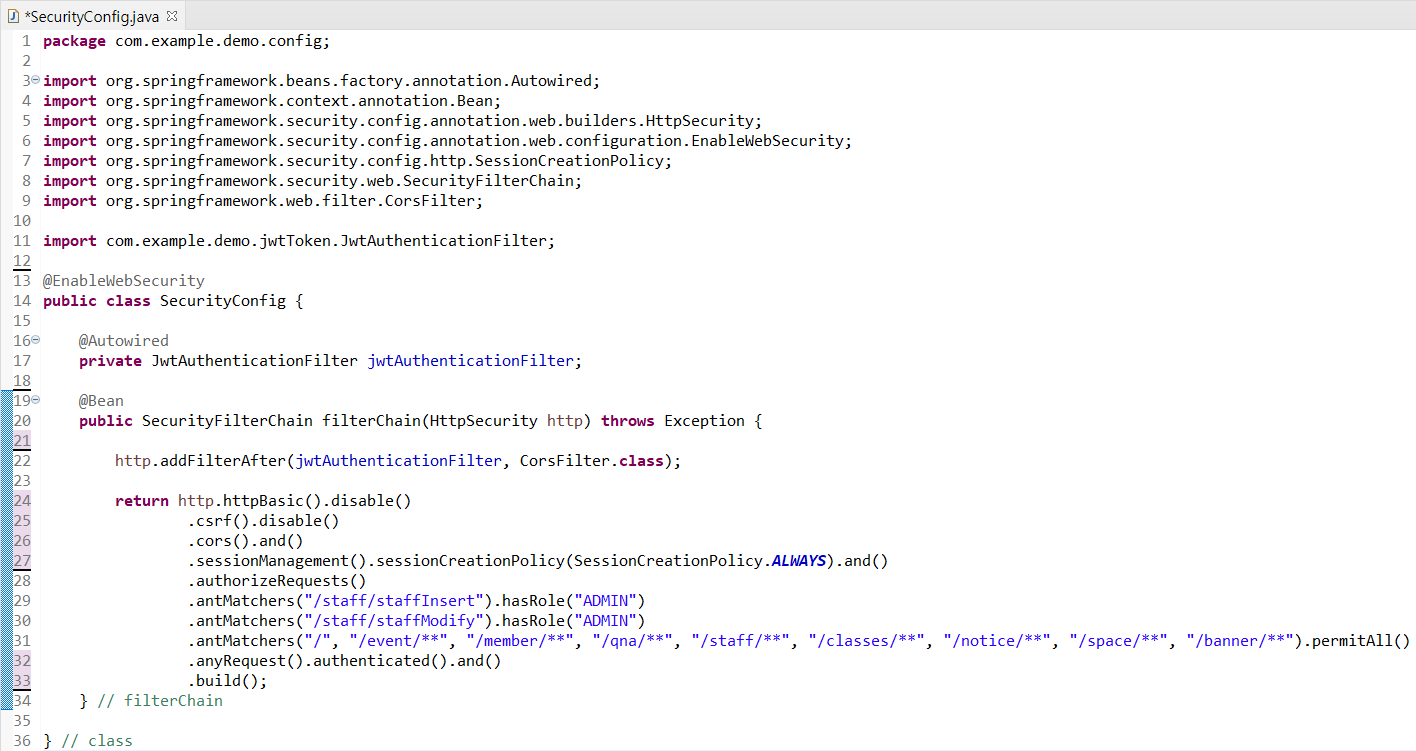
Task: Click line number 22 in the gutter
Action: 23,461
